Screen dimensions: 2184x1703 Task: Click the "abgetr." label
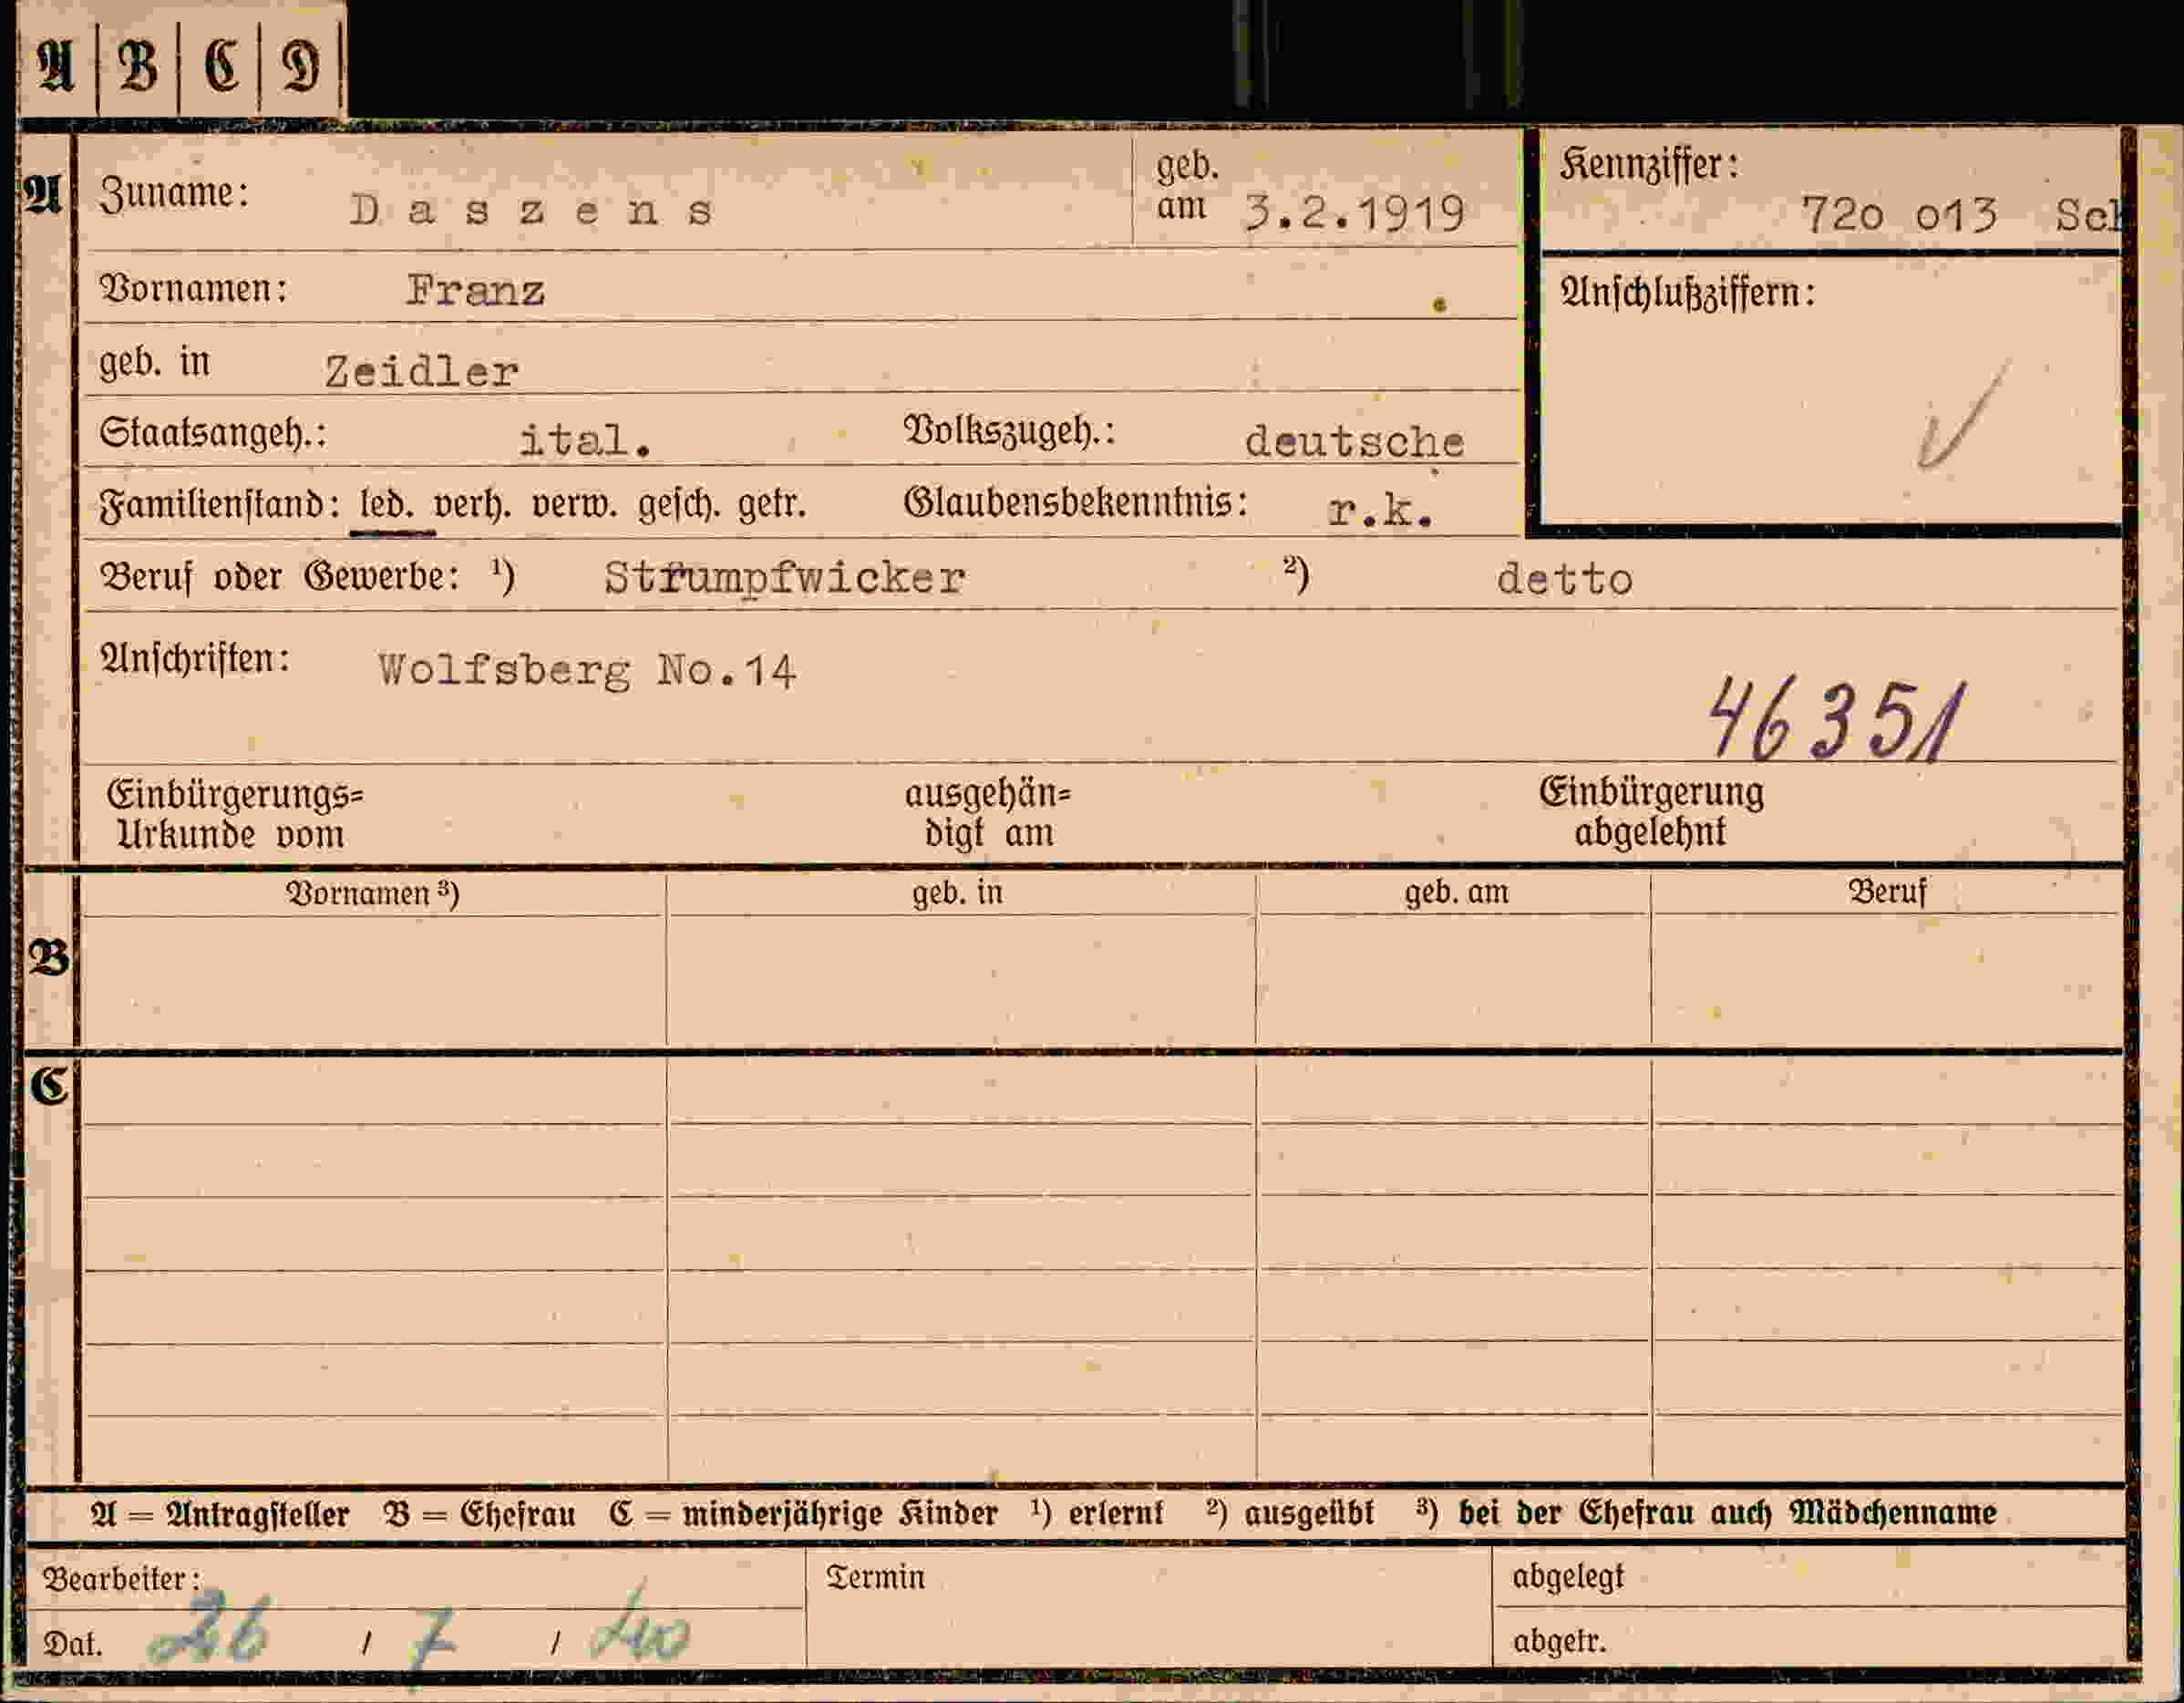[x=1560, y=1642]
